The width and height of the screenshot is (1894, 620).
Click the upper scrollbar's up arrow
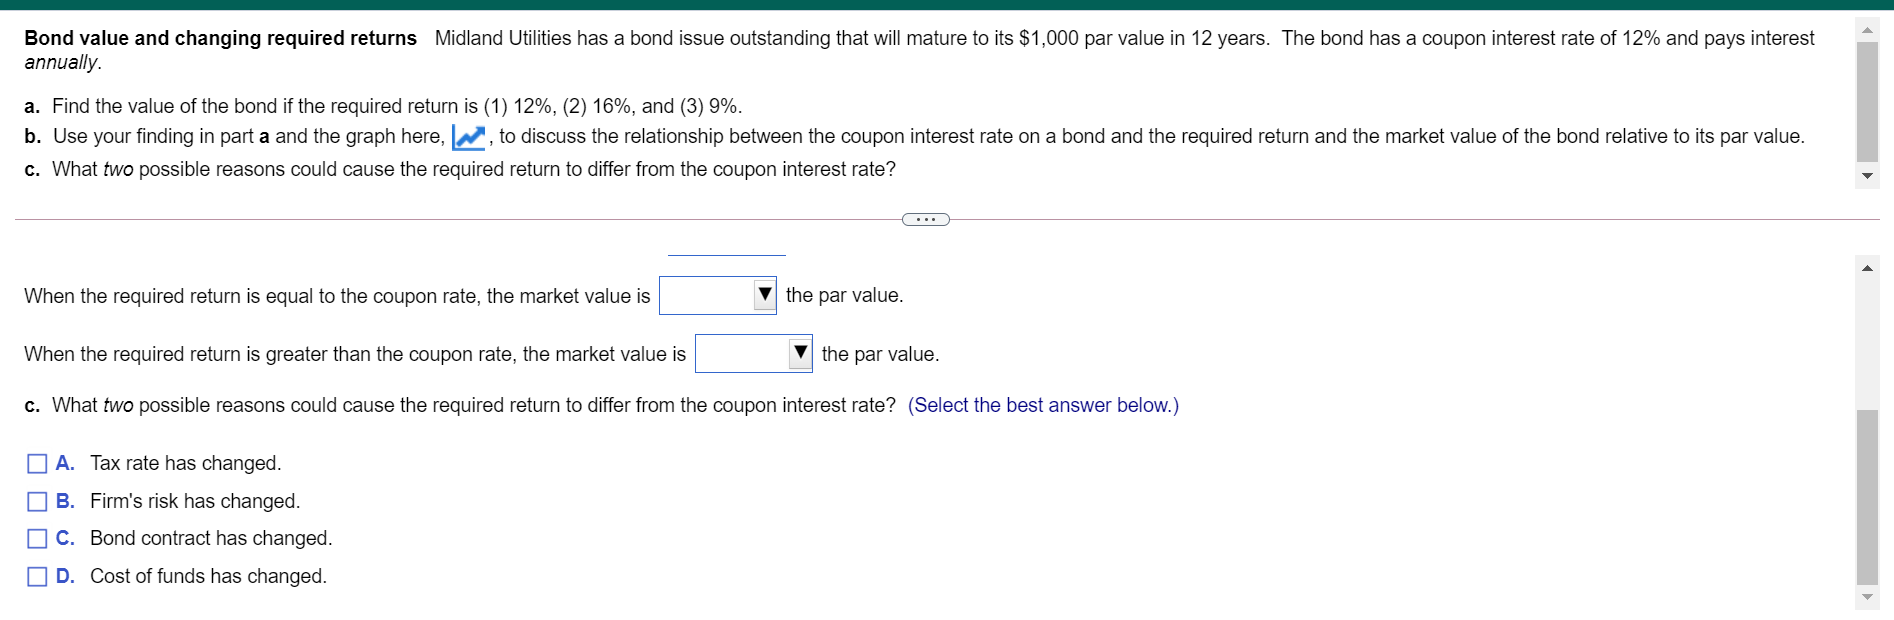pyautogui.click(x=1866, y=28)
